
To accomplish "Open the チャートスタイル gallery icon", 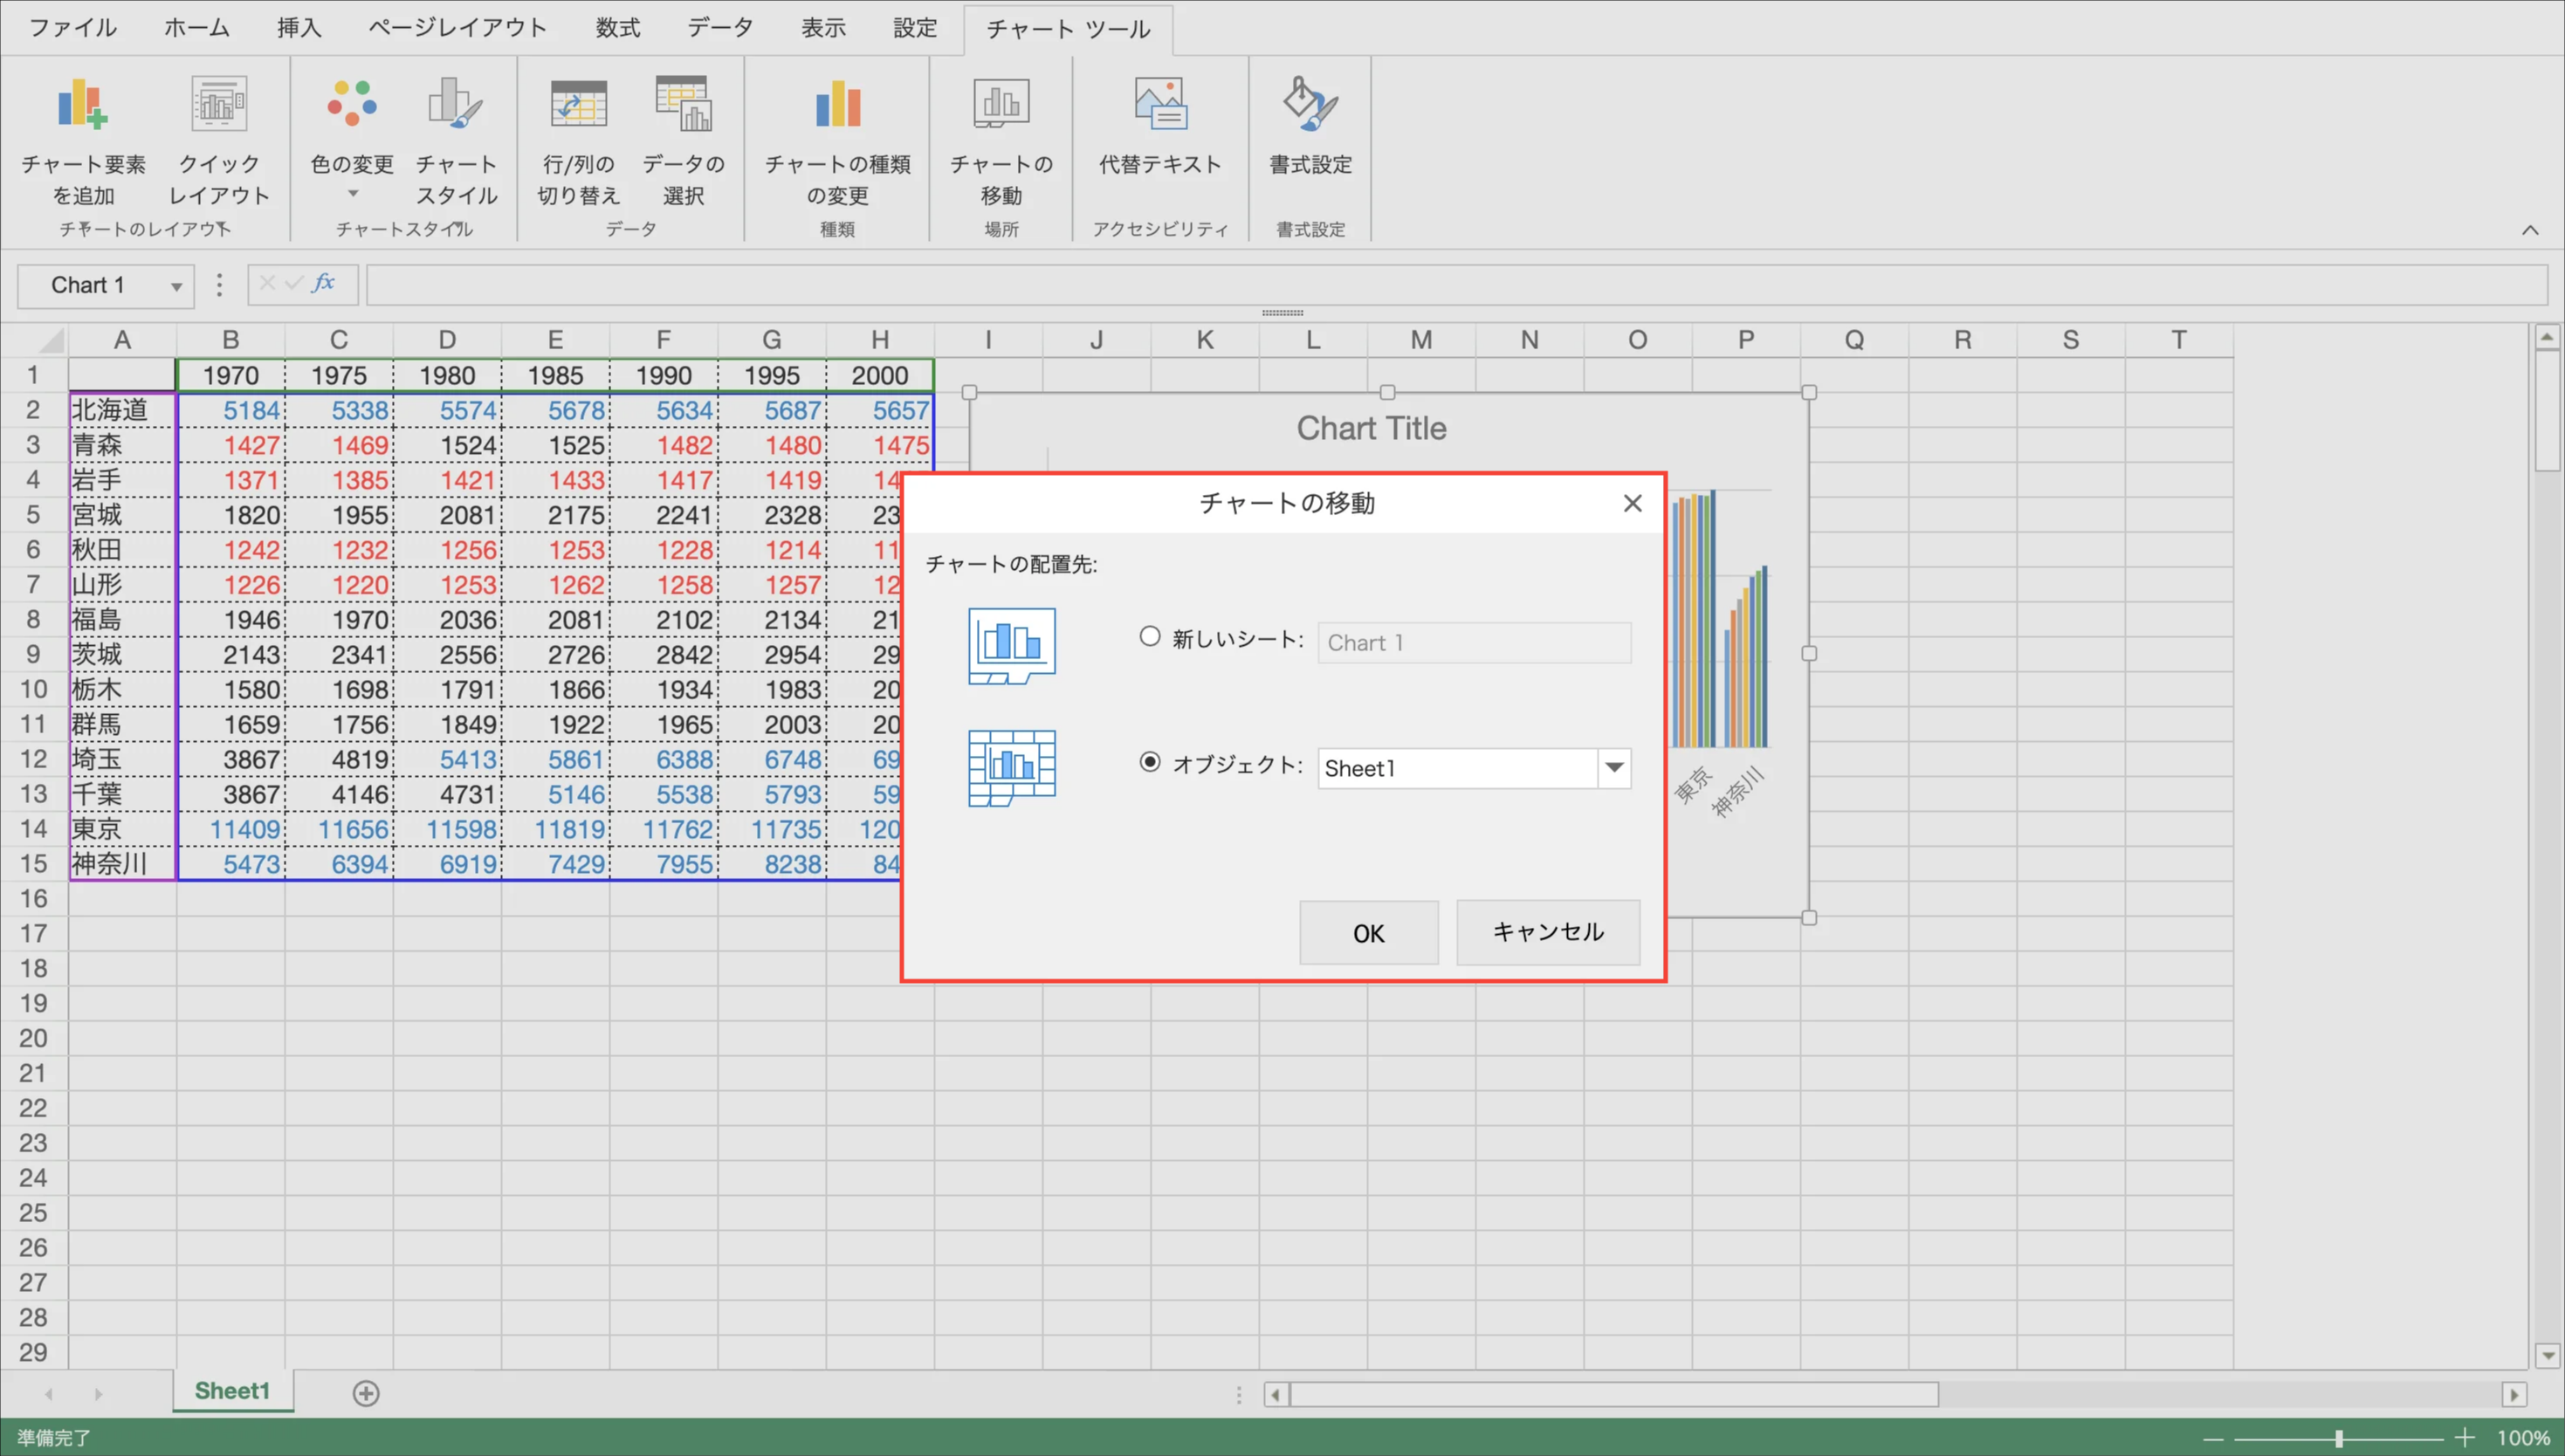I will (x=455, y=106).
